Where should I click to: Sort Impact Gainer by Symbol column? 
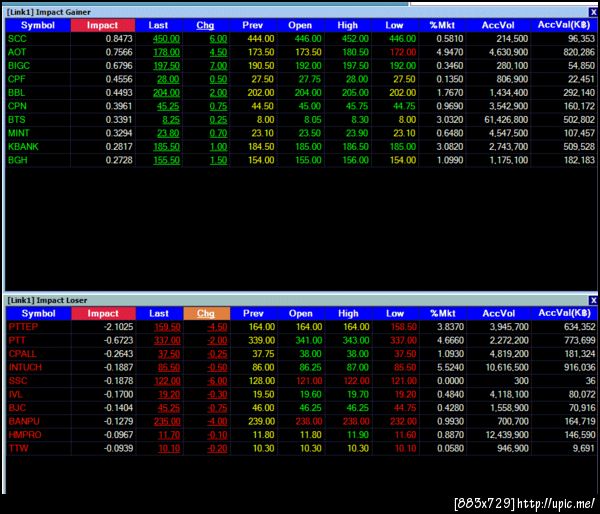coord(38,25)
